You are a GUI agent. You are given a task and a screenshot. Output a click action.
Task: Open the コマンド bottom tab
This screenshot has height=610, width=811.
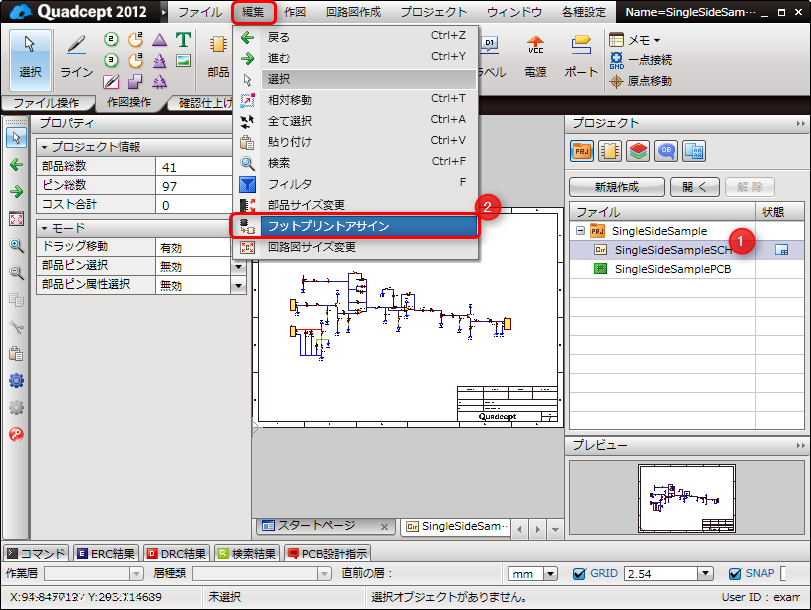pos(37,554)
